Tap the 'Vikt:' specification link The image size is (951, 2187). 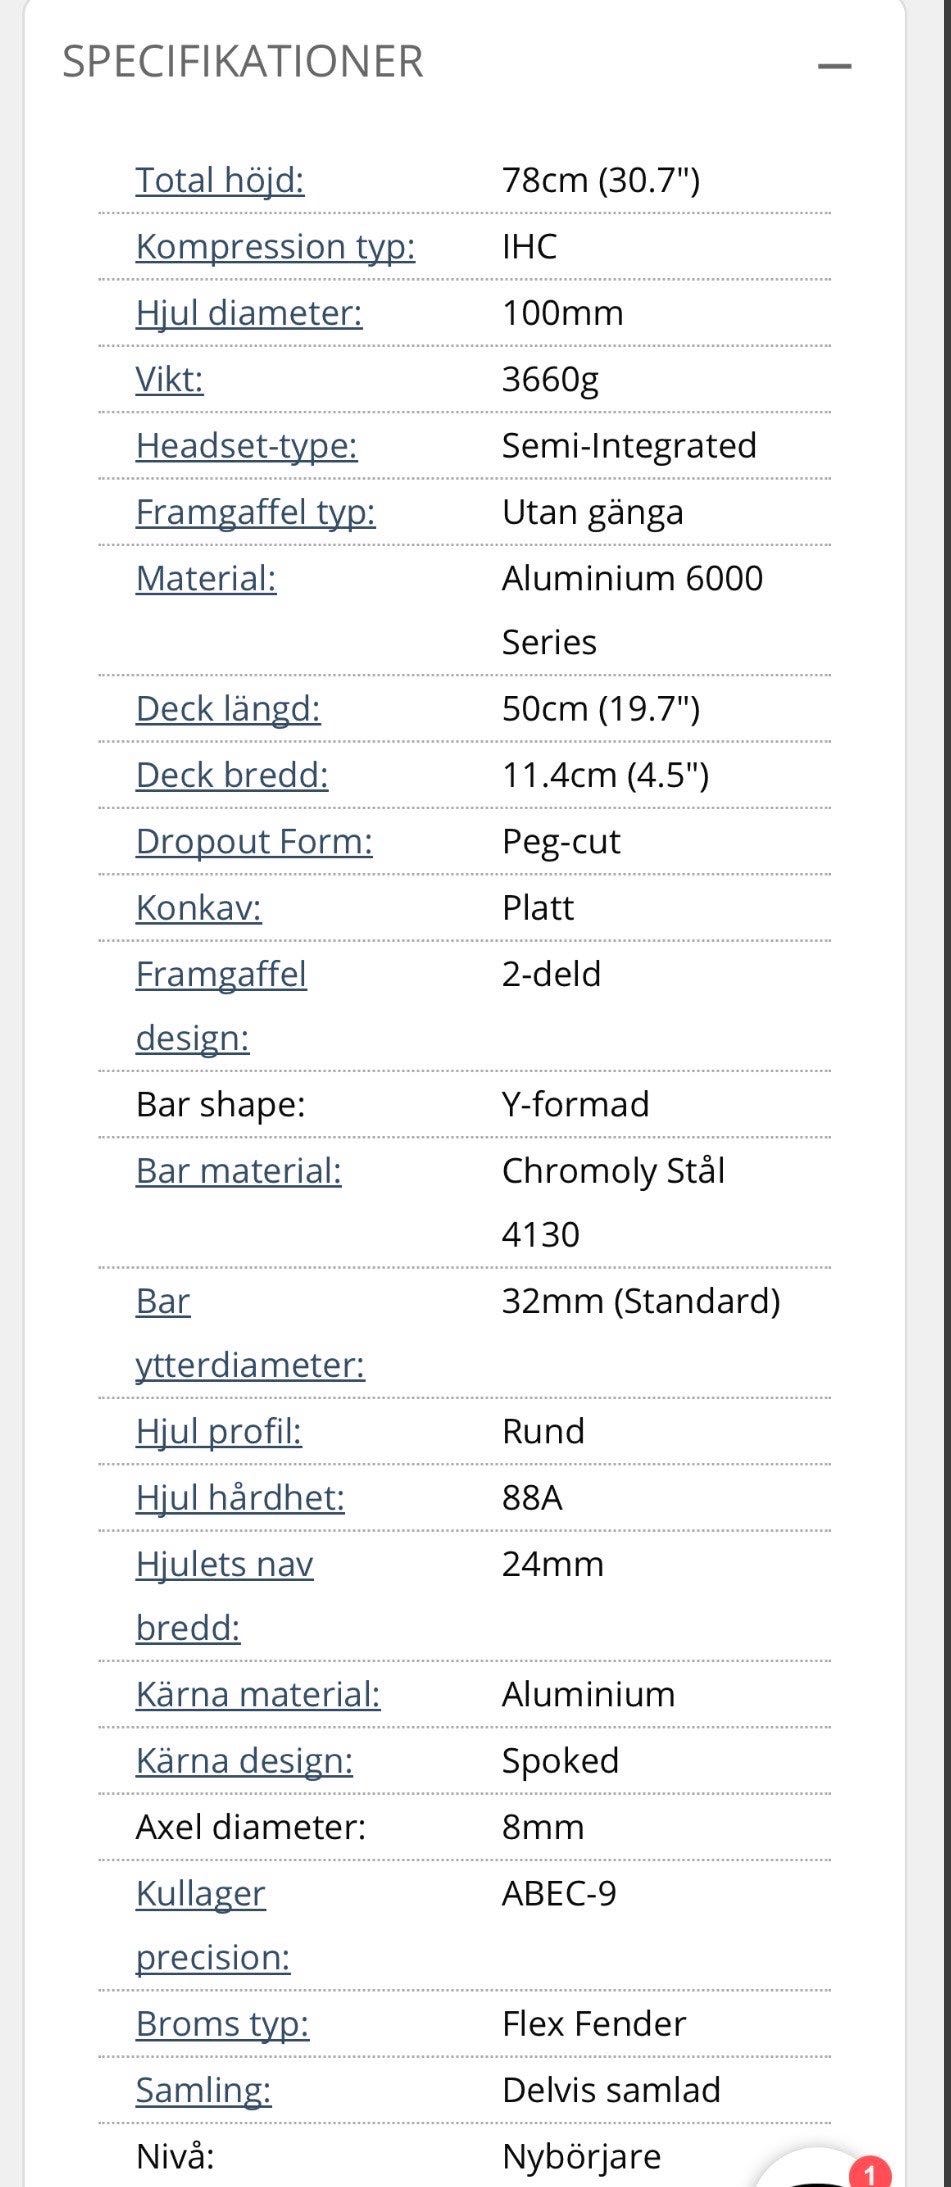point(170,379)
